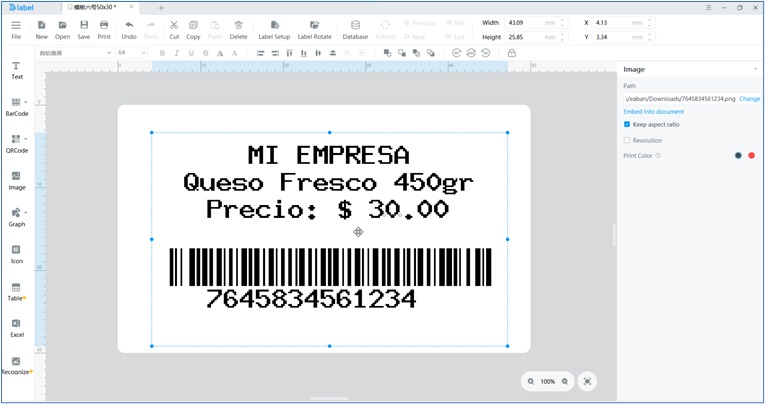This screenshot has height=404, width=765.
Task: Copy the selected object
Action: click(193, 30)
